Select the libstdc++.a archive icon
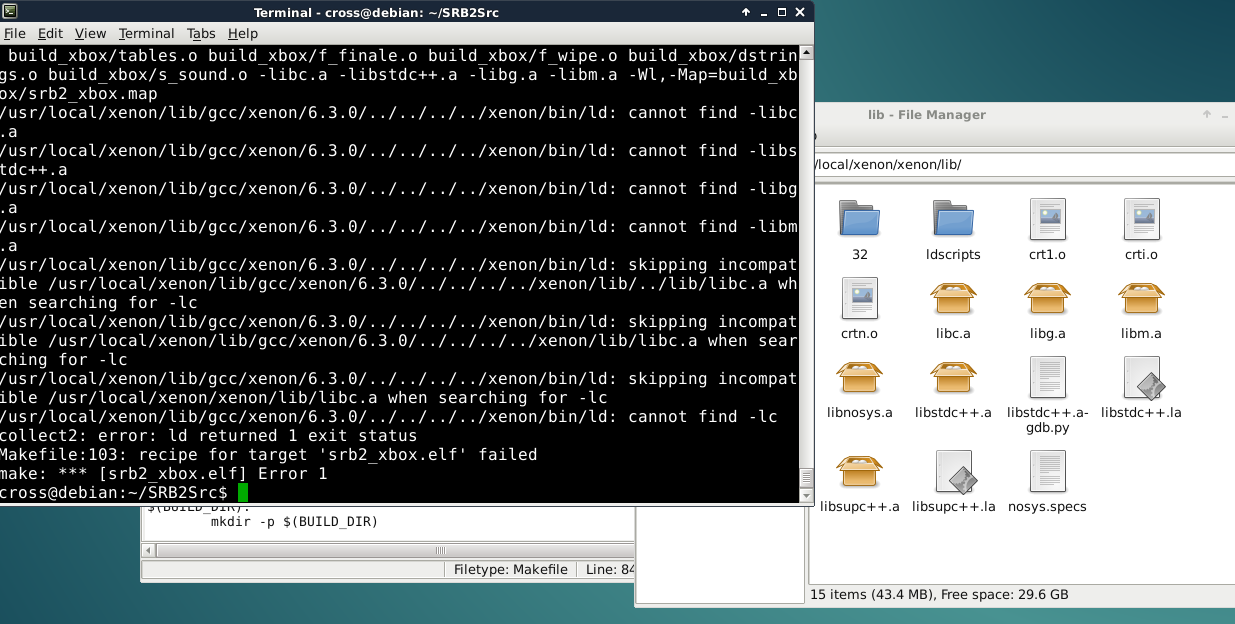1235x624 pixels. pyautogui.click(x=953, y=377)
